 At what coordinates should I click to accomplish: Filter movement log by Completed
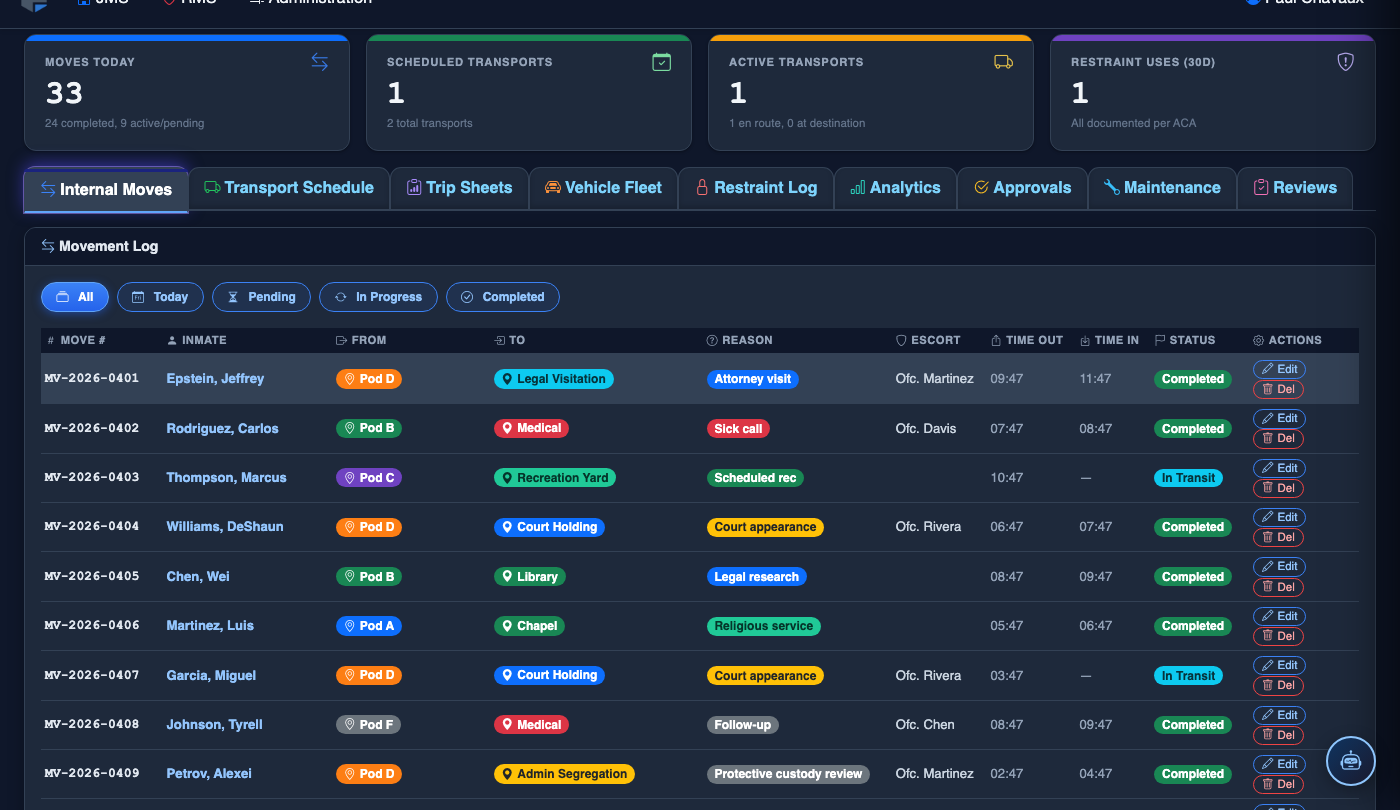tap(502, 297)
